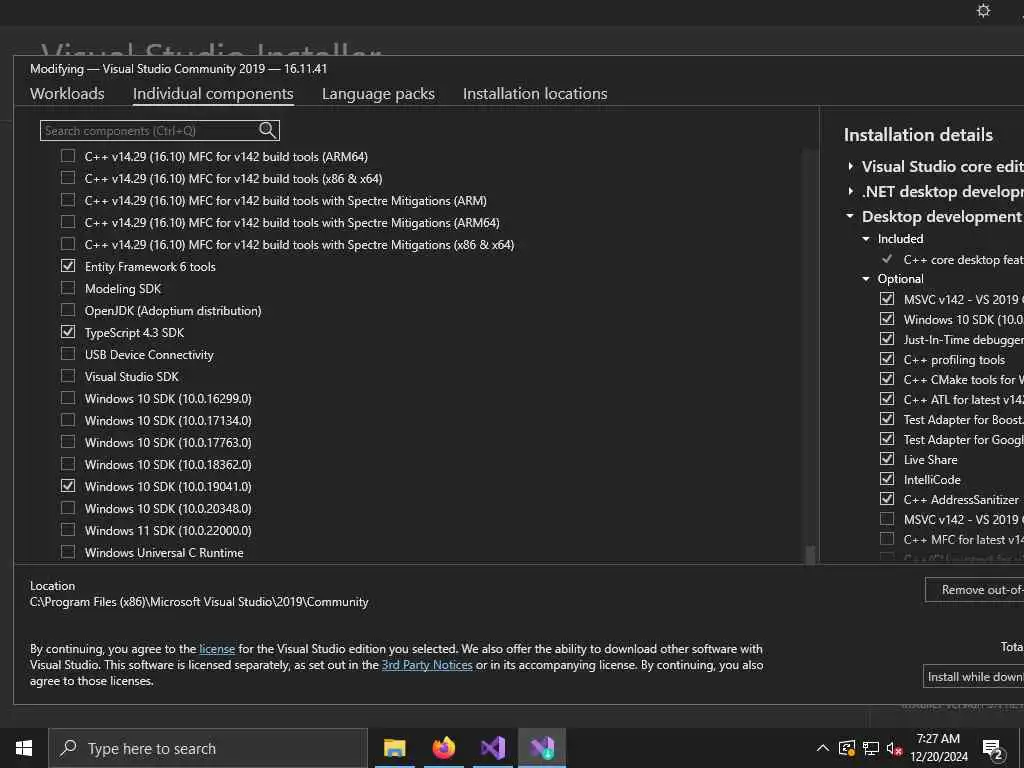Click the security warning tray icon
The height and width of the screenshot is (768, 1024).
pos(847,748)
